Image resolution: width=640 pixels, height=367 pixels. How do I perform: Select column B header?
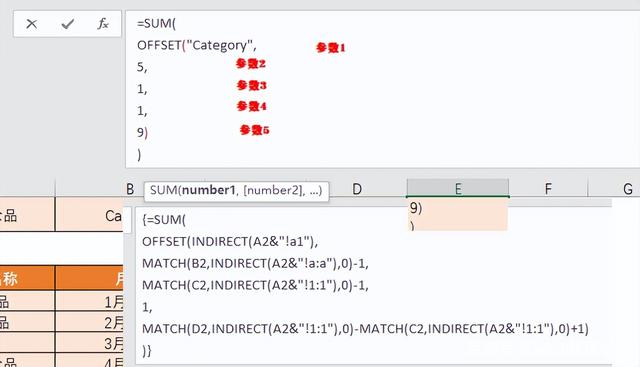click(x=130, y=189)
